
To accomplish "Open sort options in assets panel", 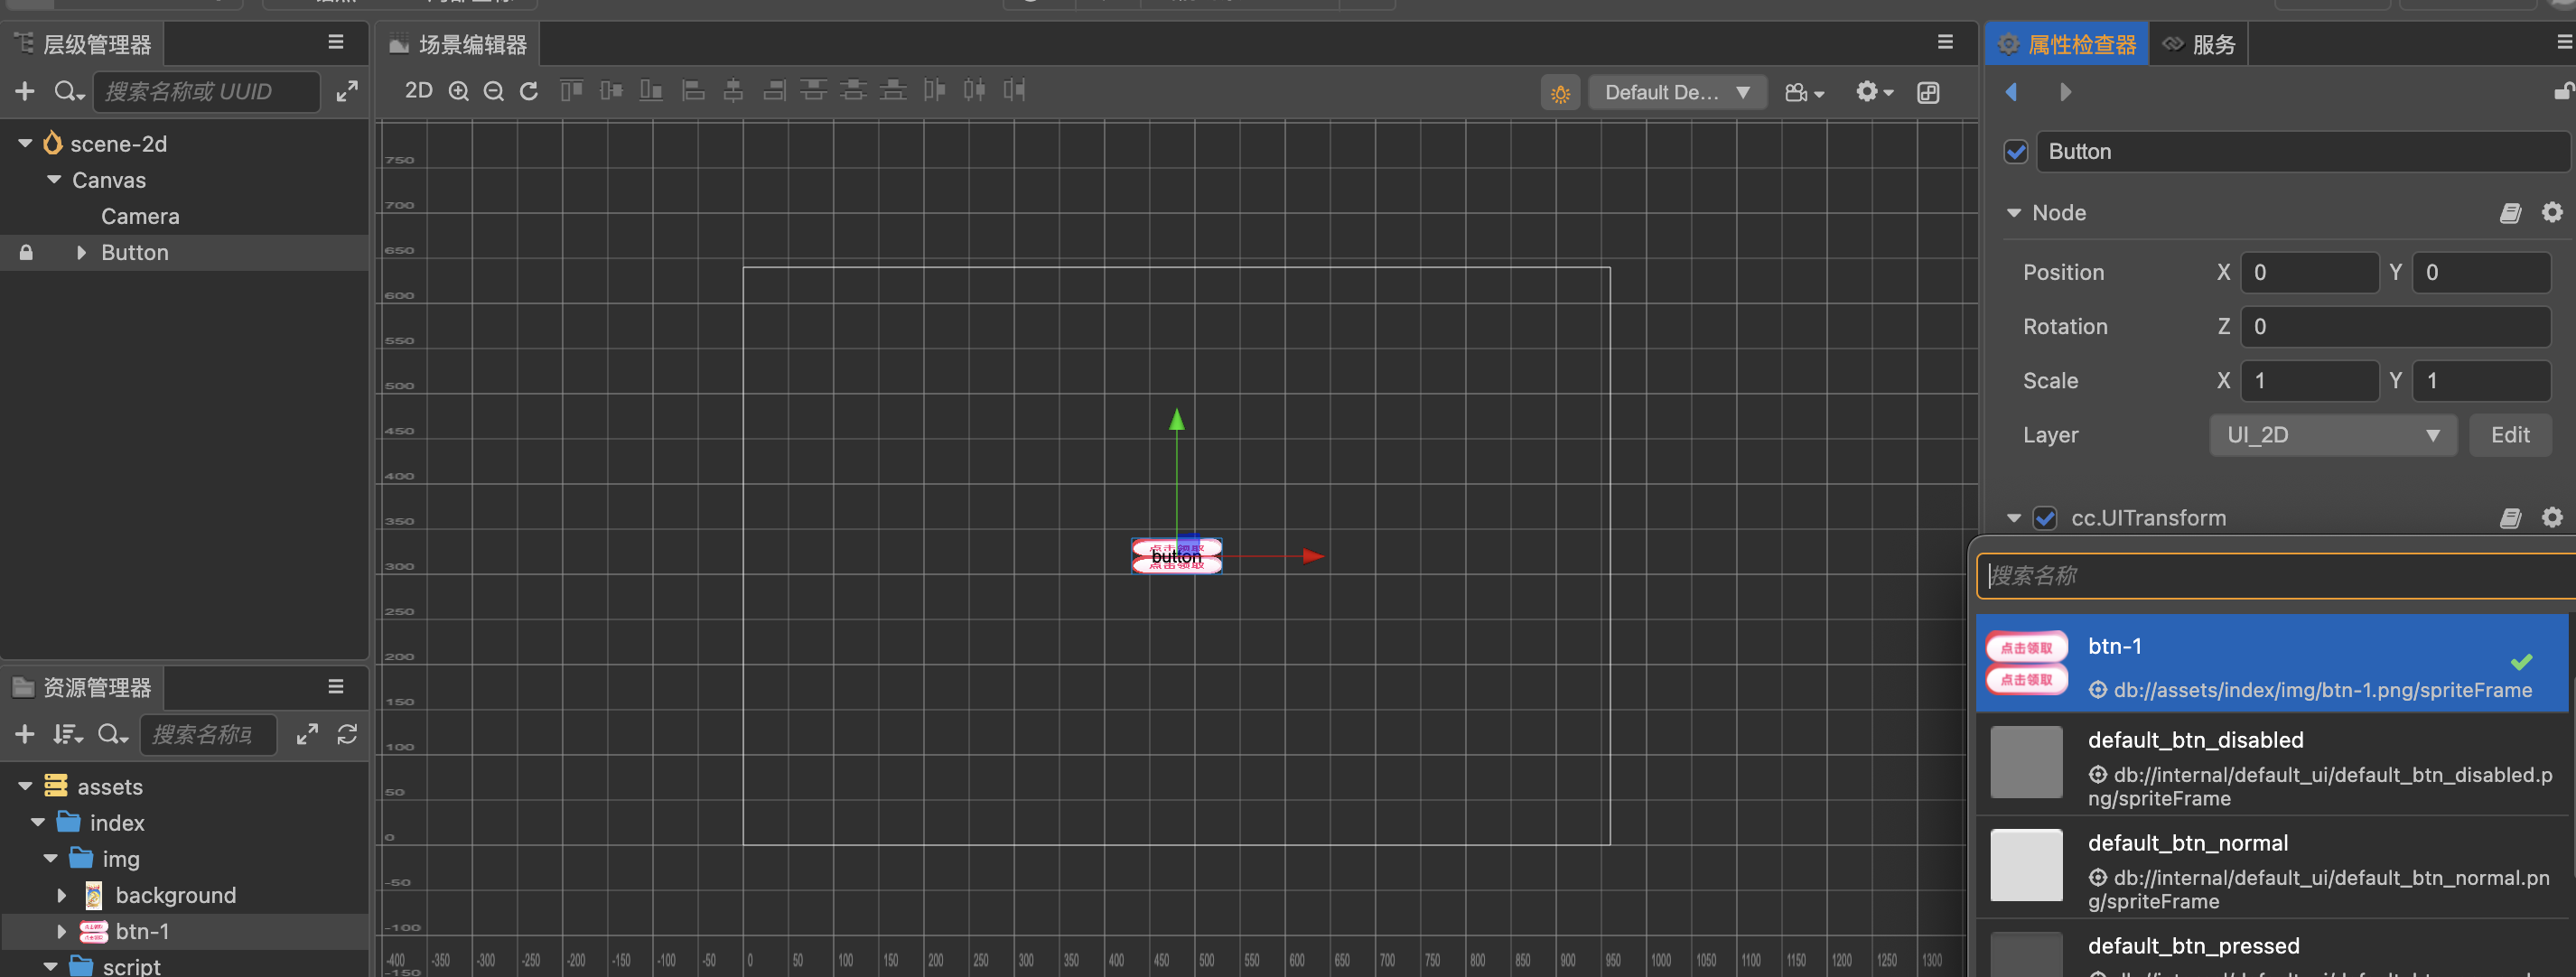I will point(67,735).
